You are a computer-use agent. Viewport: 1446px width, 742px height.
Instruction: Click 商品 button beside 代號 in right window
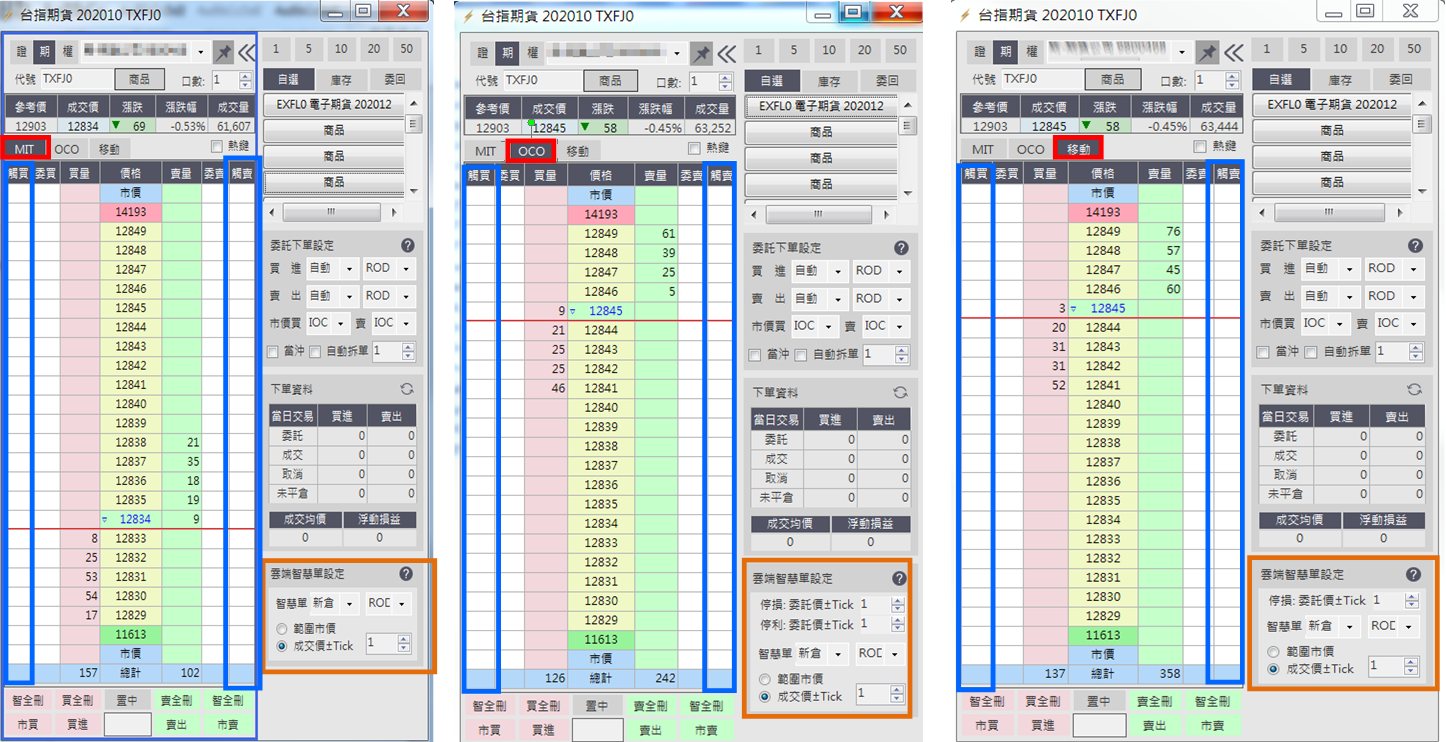(x=1112, y=79)
